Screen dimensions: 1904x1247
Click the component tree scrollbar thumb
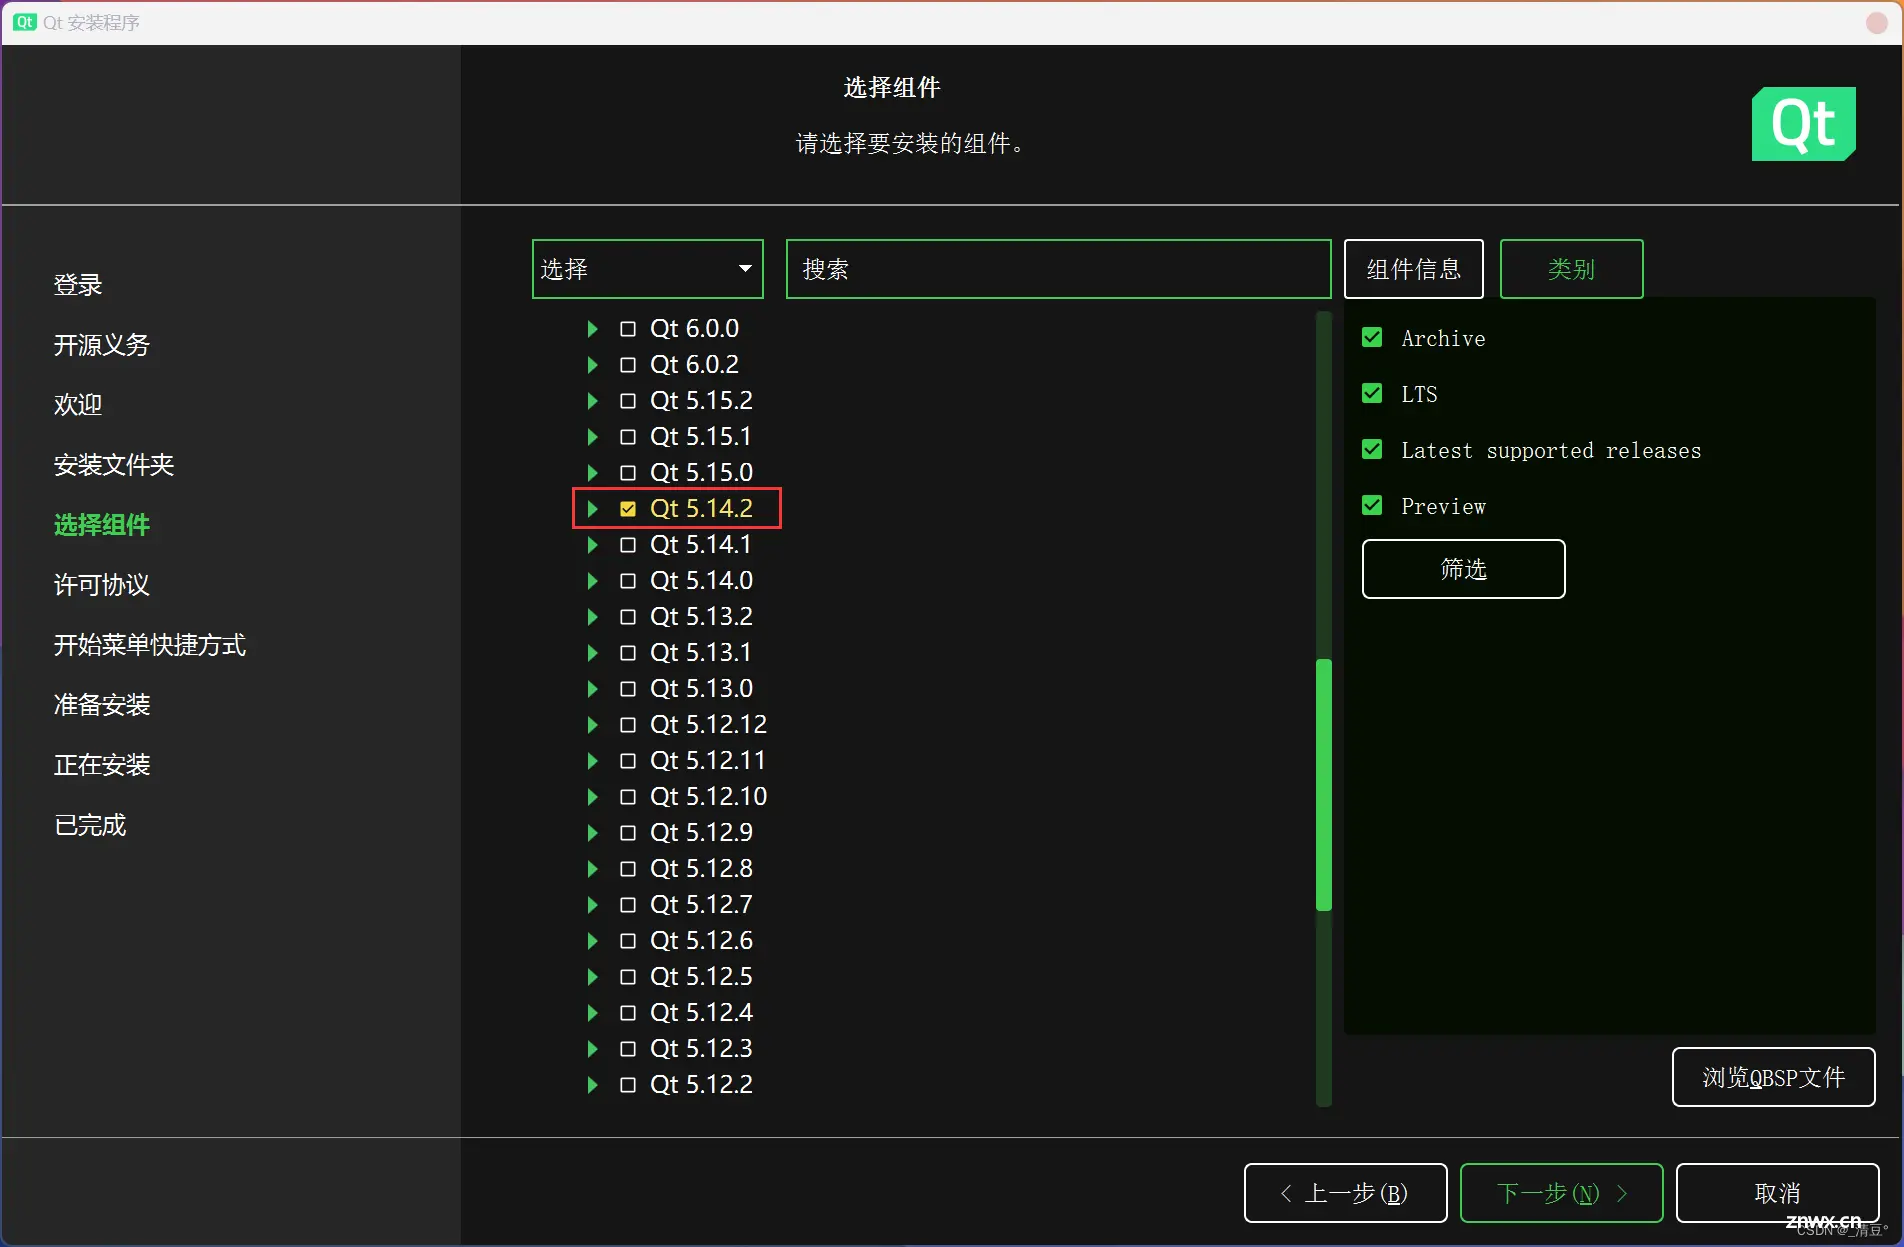coord(1324,785)
